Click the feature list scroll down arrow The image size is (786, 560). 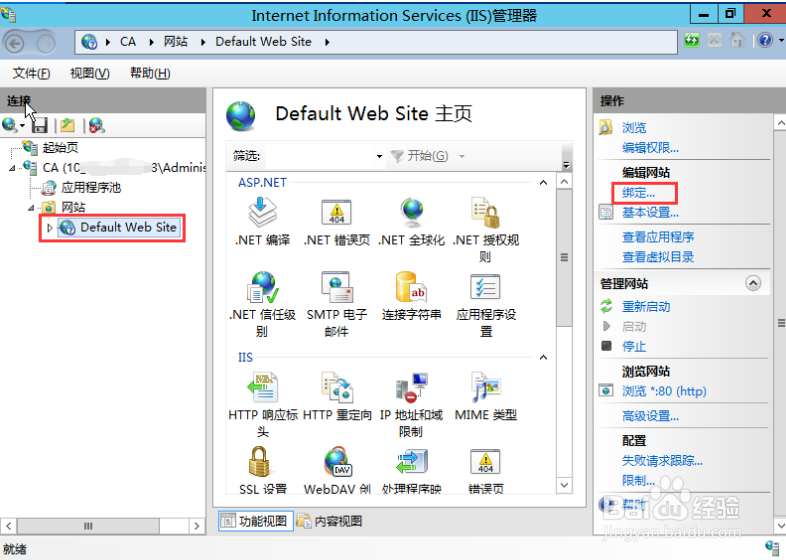point(564,485)
